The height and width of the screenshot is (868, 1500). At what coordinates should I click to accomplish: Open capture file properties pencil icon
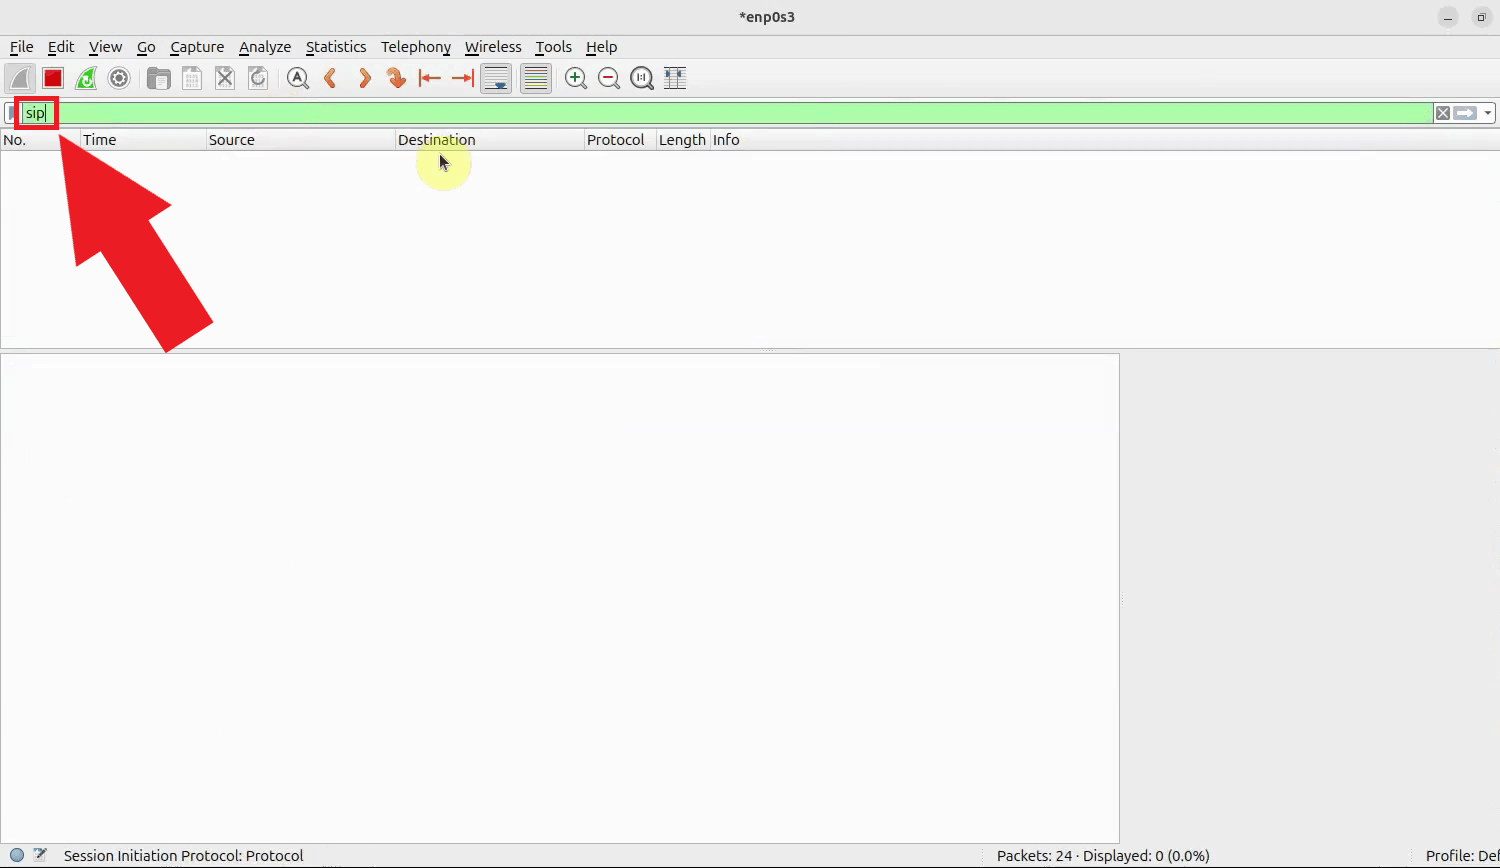click(x=40, y=855)
